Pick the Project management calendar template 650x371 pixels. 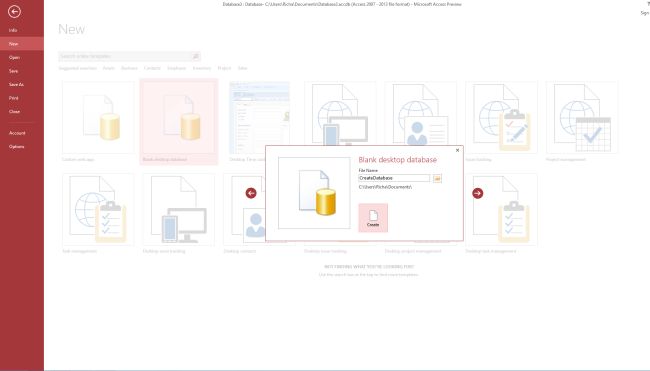(x=582, y=121)
